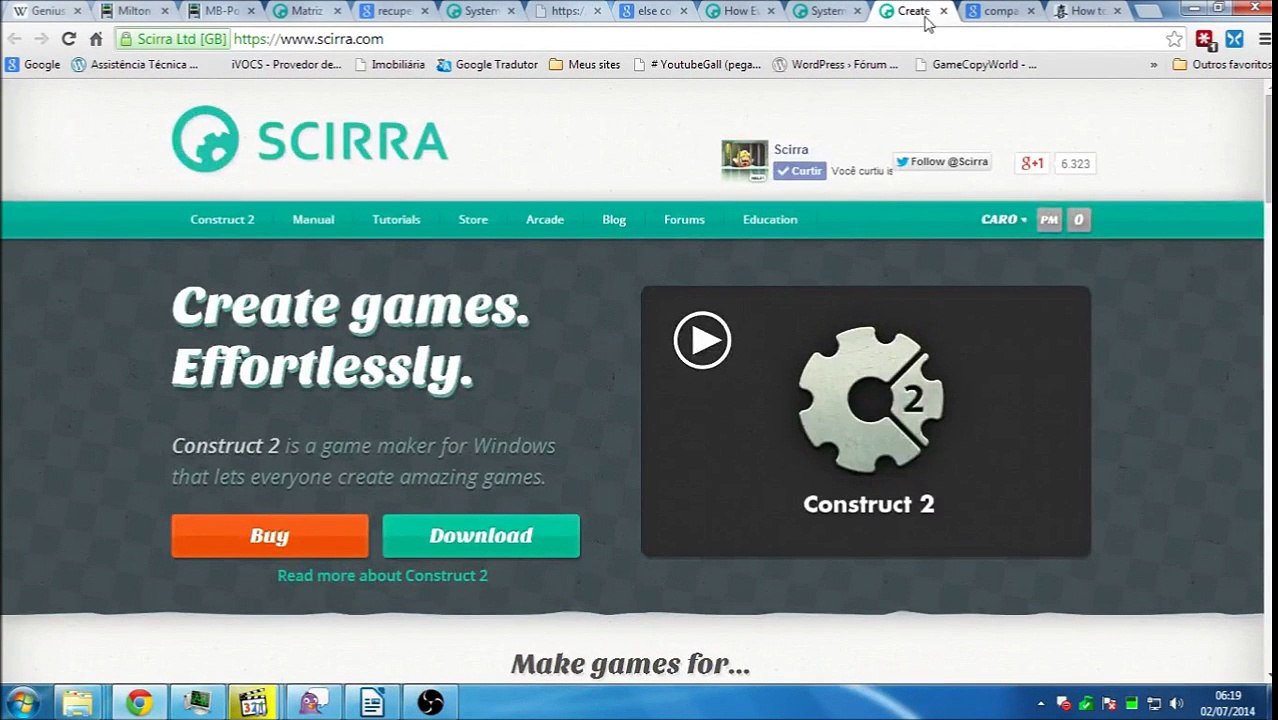This screenshot has height=720, width=1278.
Task: Open the WordPress › Fórum bookmark
Action: pyautogui.click(x=835, y=64)
